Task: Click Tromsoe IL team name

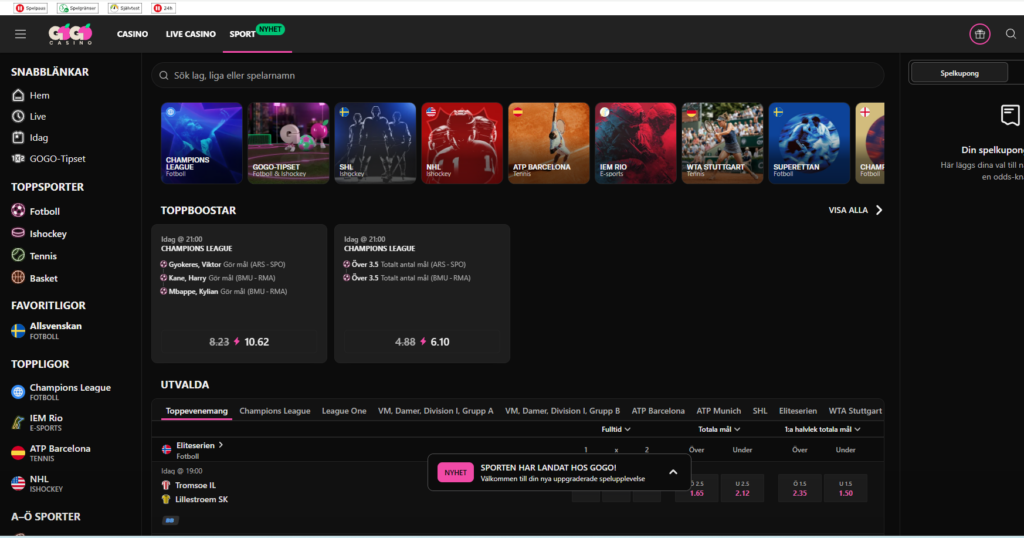Action: click(x=195, y=485)
